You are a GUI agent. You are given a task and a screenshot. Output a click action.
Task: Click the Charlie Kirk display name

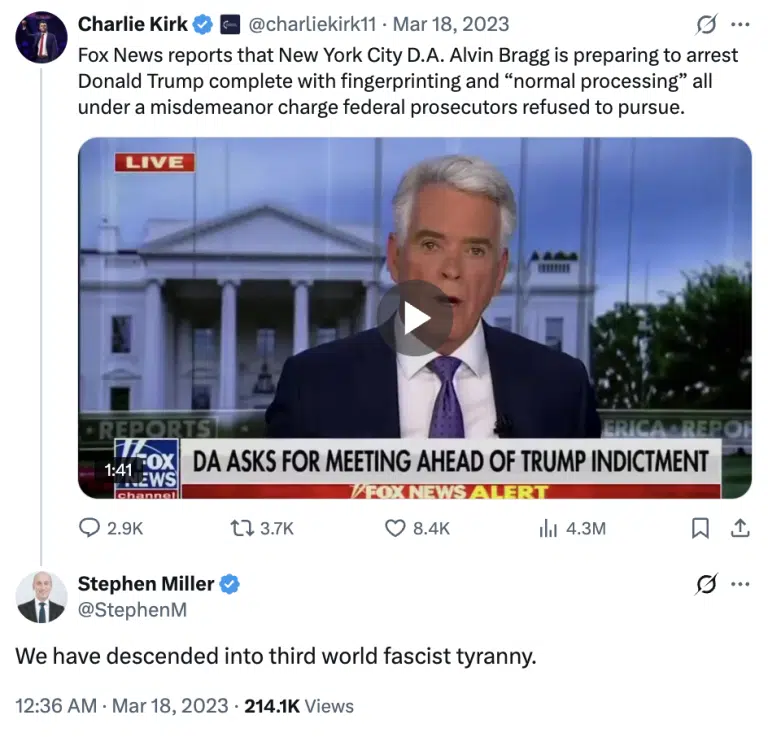pyautogui.click(x=132, y=24)
